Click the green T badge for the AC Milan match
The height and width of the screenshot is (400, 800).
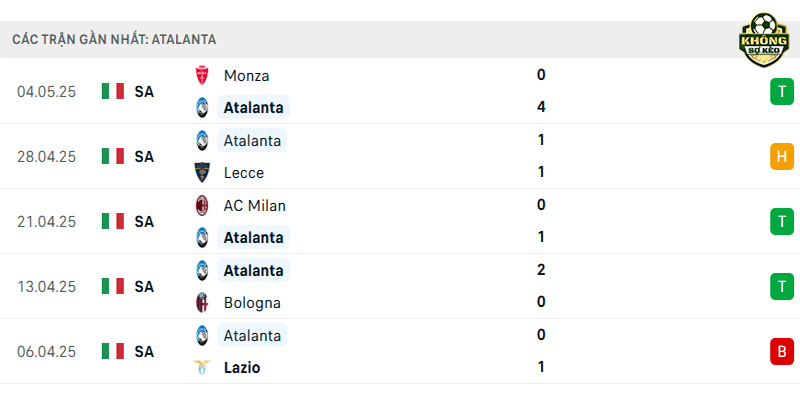782,221
